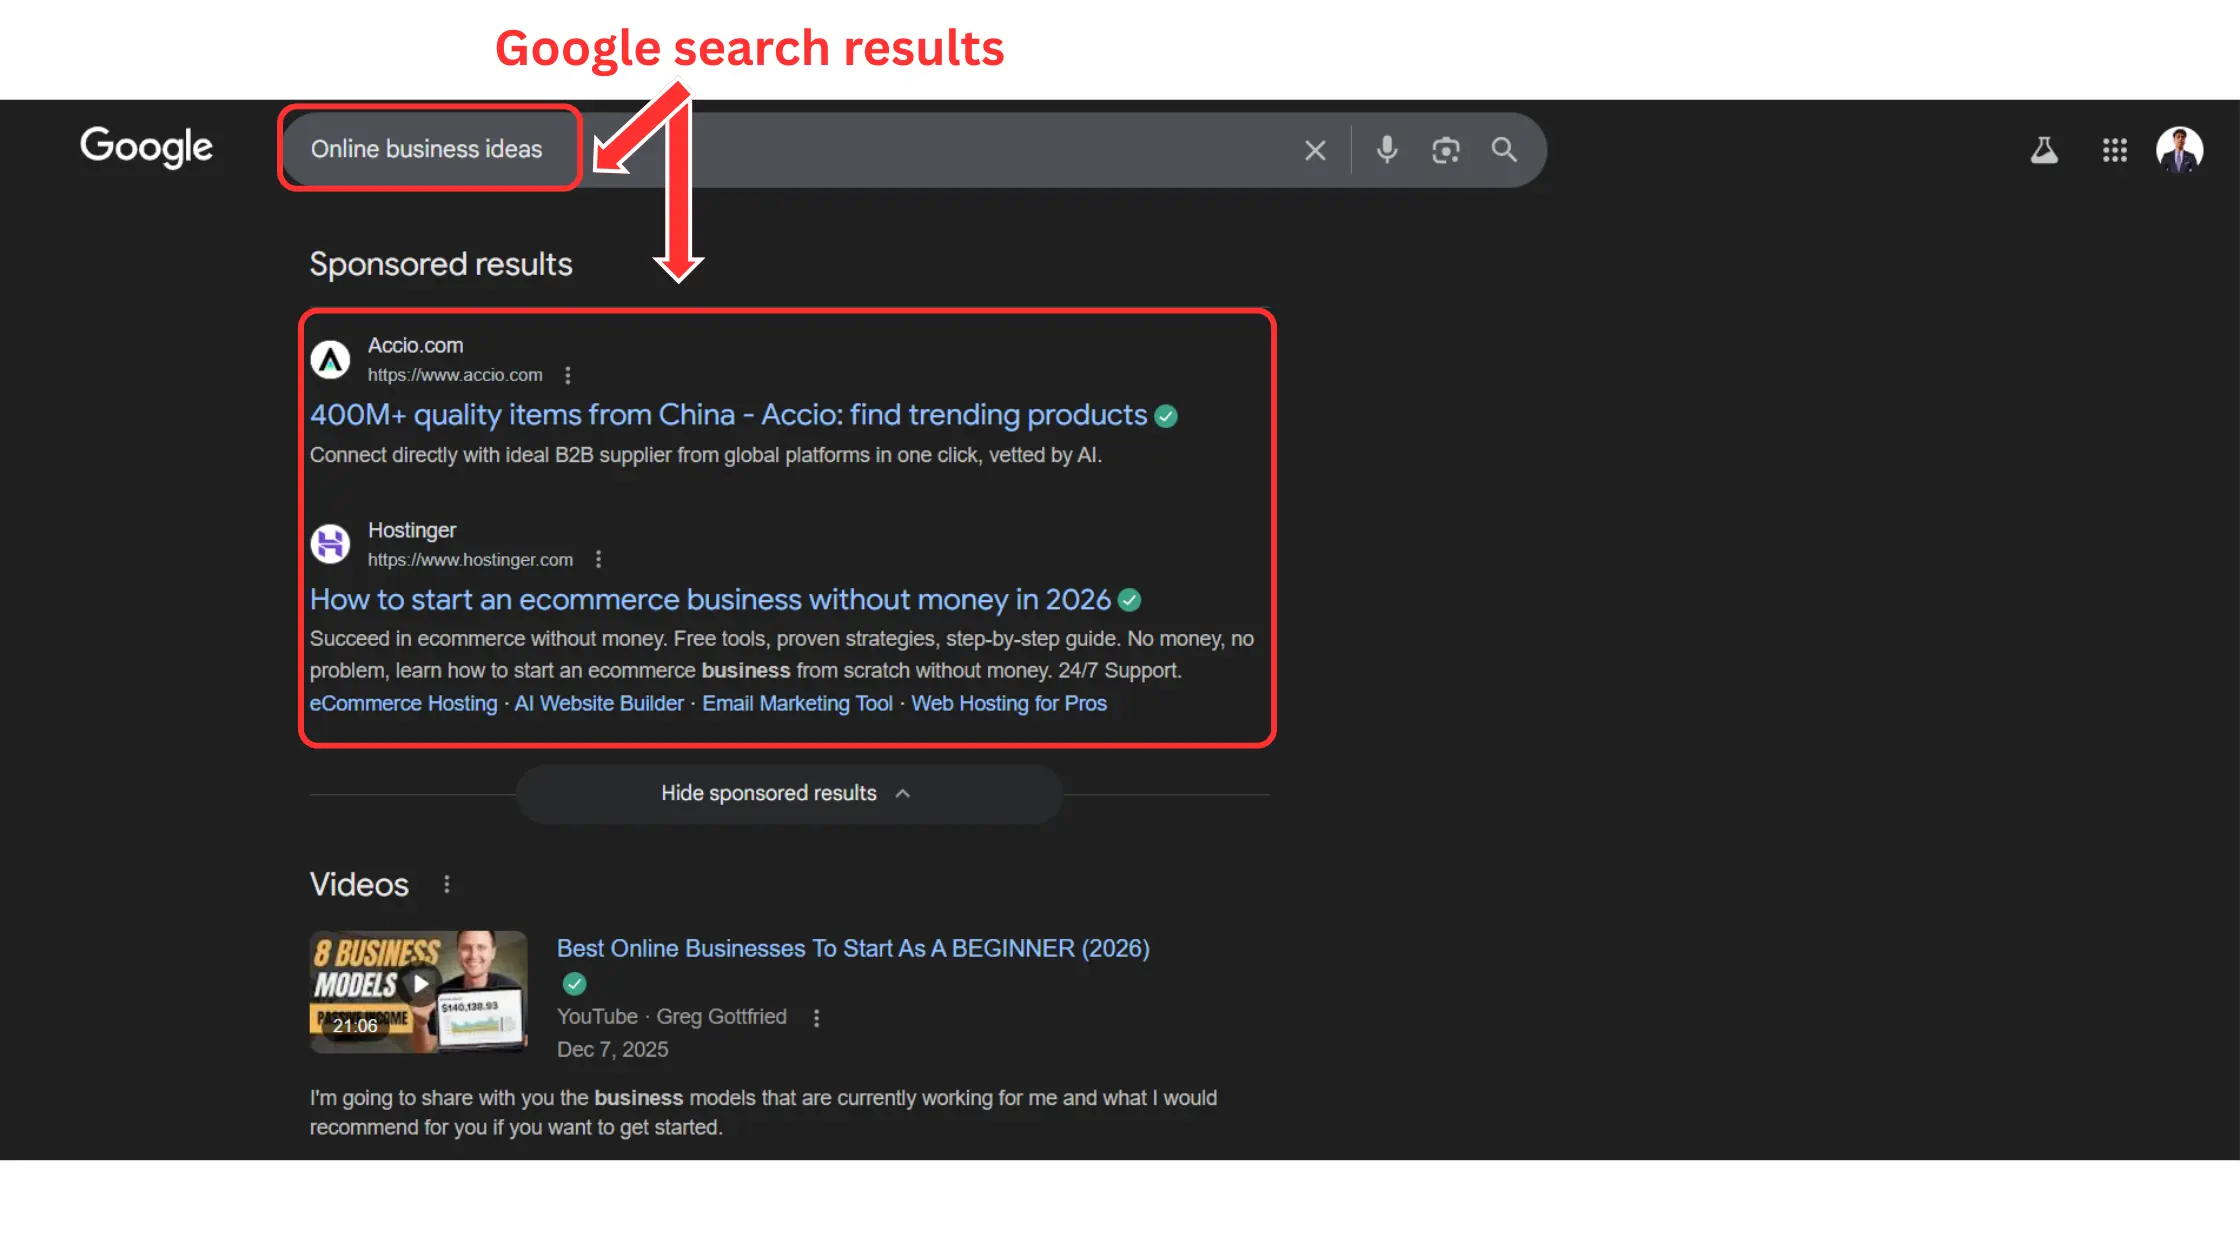The width and height of the screenshot is (2240, 1260).
Task: Start voice search with the microphone icon
Action: tap(1387, 150)
